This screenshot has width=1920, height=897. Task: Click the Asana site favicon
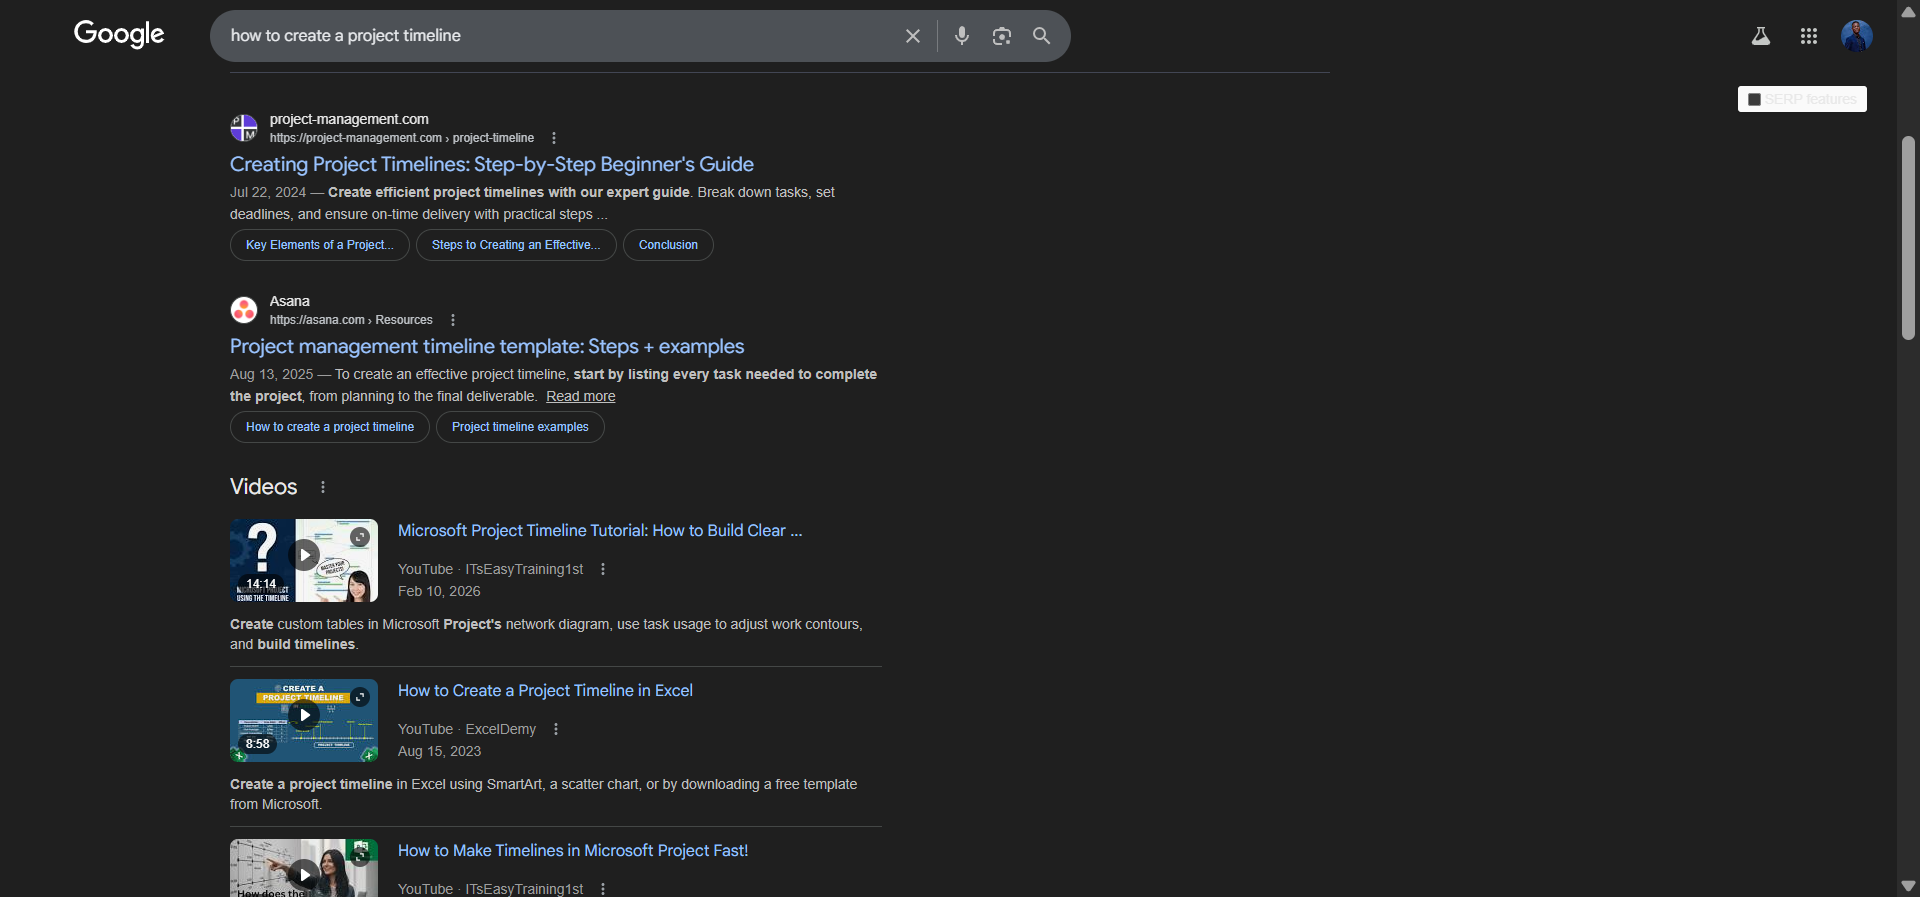(244, 310)
